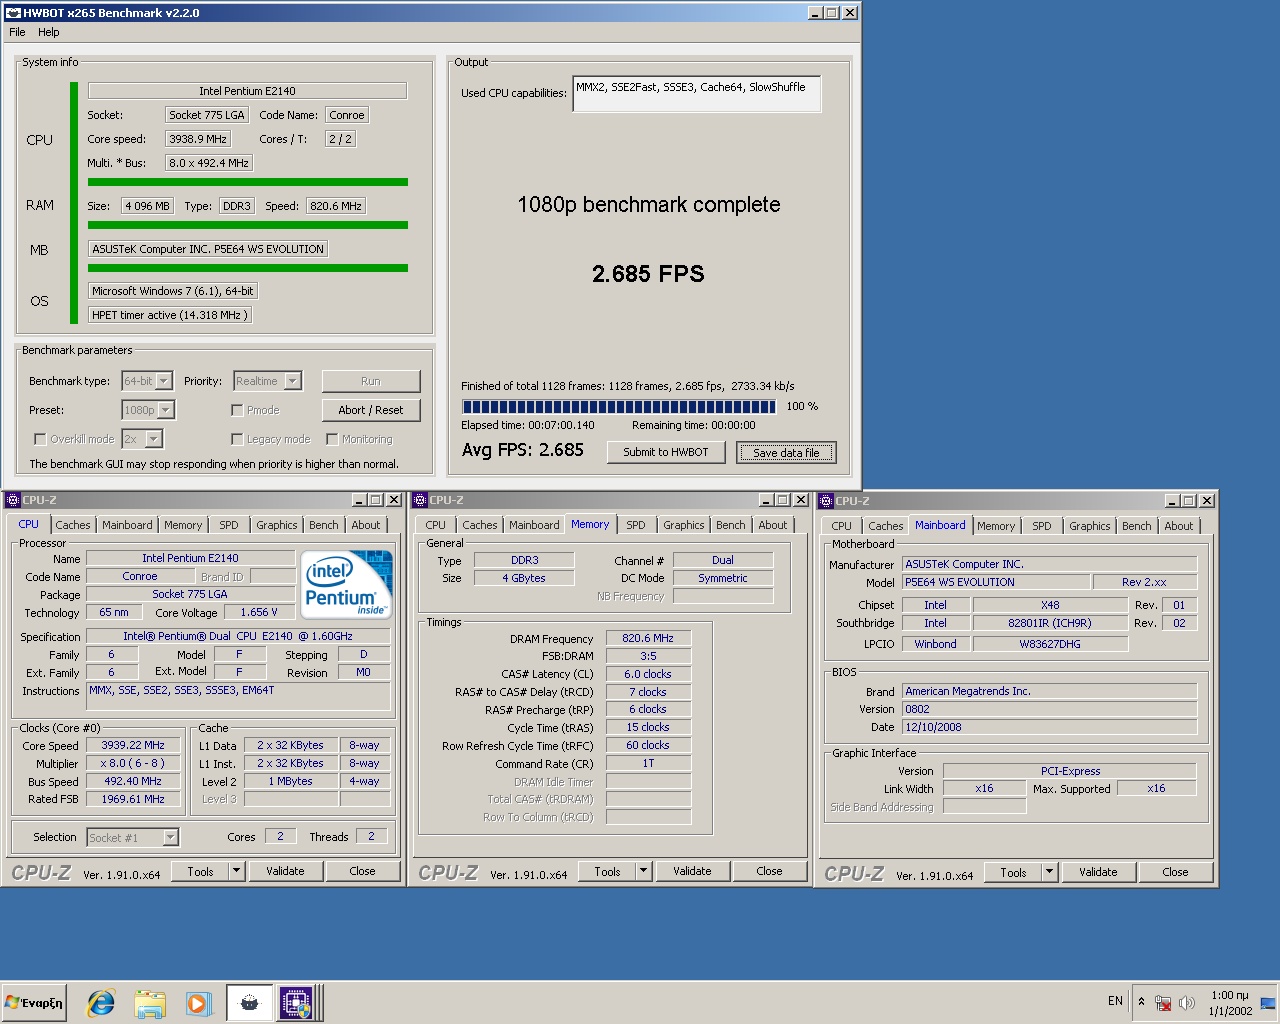Click the HPET timer active text
Screen dimensions: 1280x1024
click(x=169, y=315)
